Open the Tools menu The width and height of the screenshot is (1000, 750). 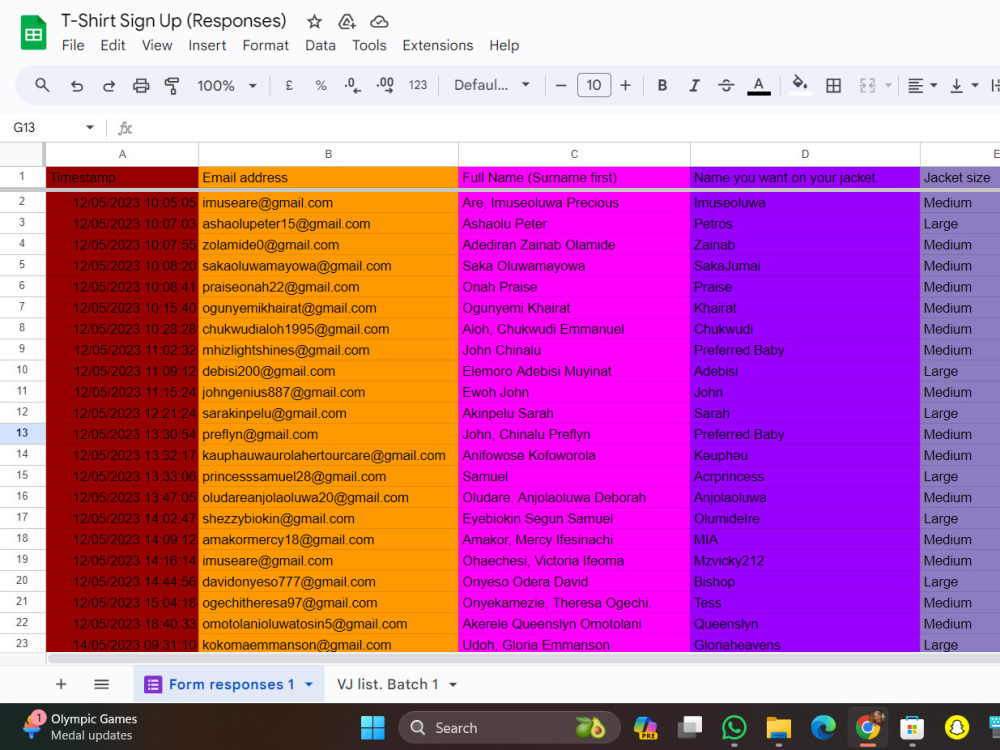(369, 45)
